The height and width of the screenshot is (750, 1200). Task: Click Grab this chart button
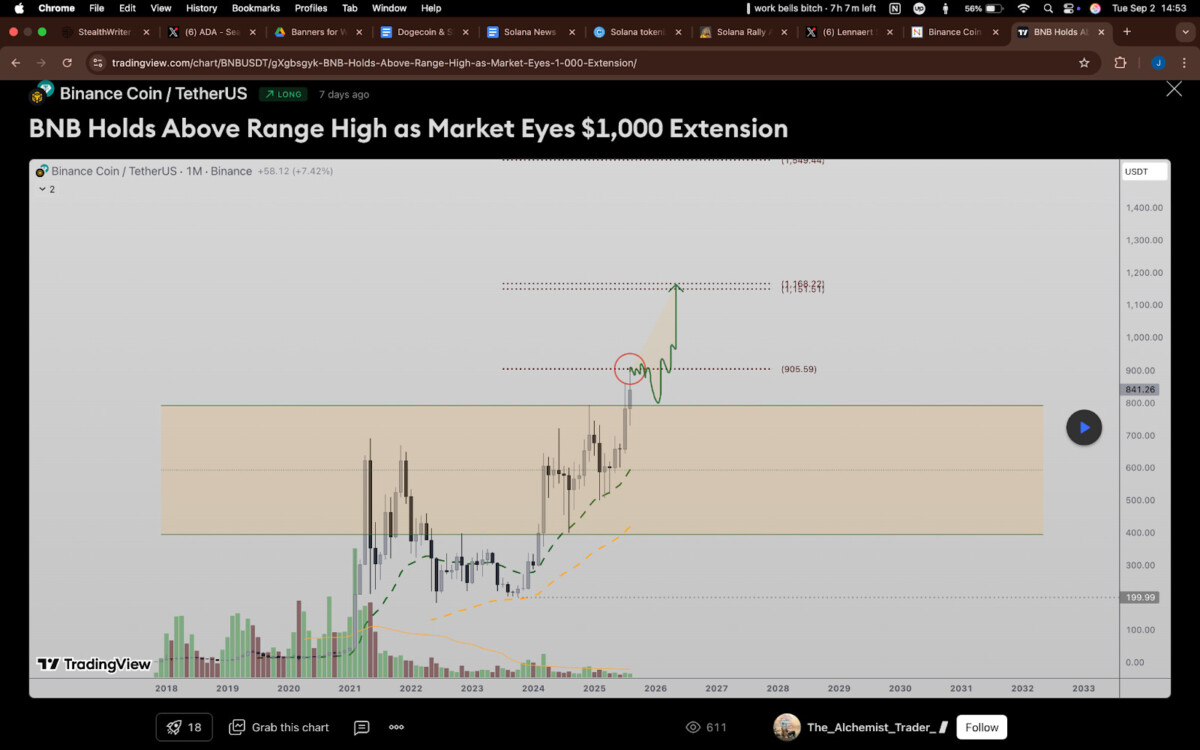280,727
